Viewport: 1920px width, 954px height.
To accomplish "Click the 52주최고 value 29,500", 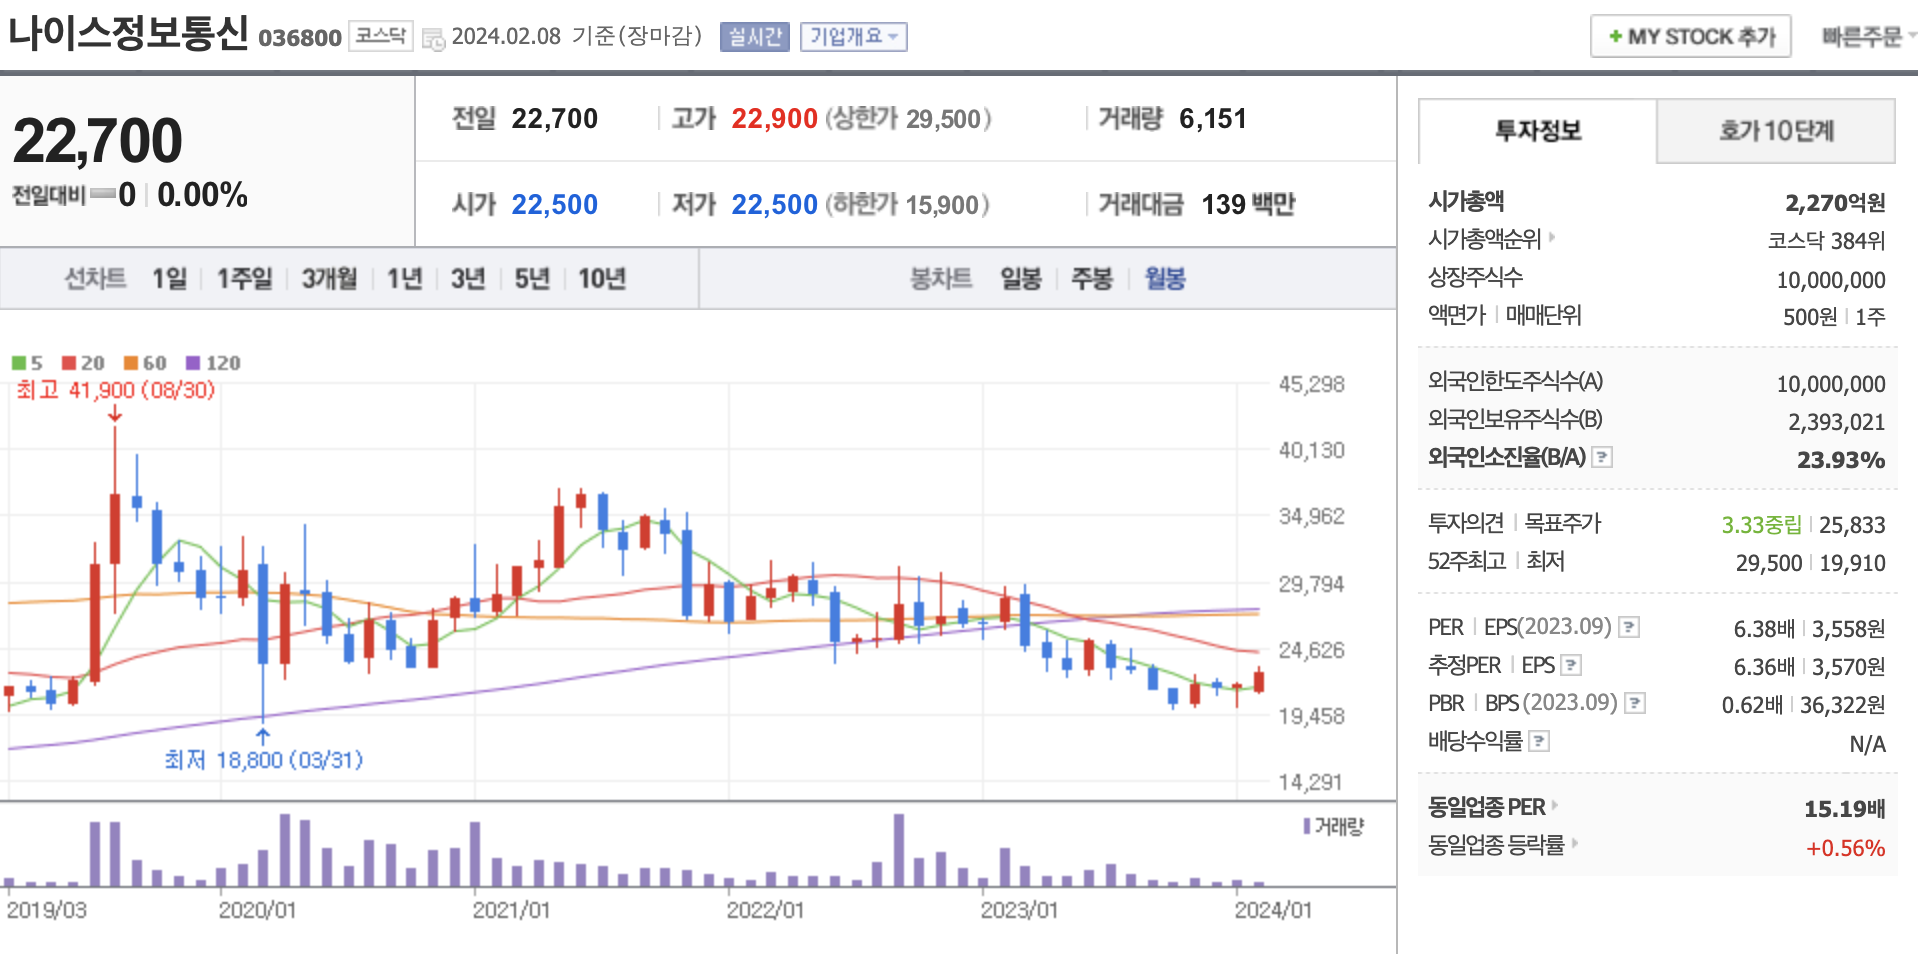I will [x=1768, y=563].
